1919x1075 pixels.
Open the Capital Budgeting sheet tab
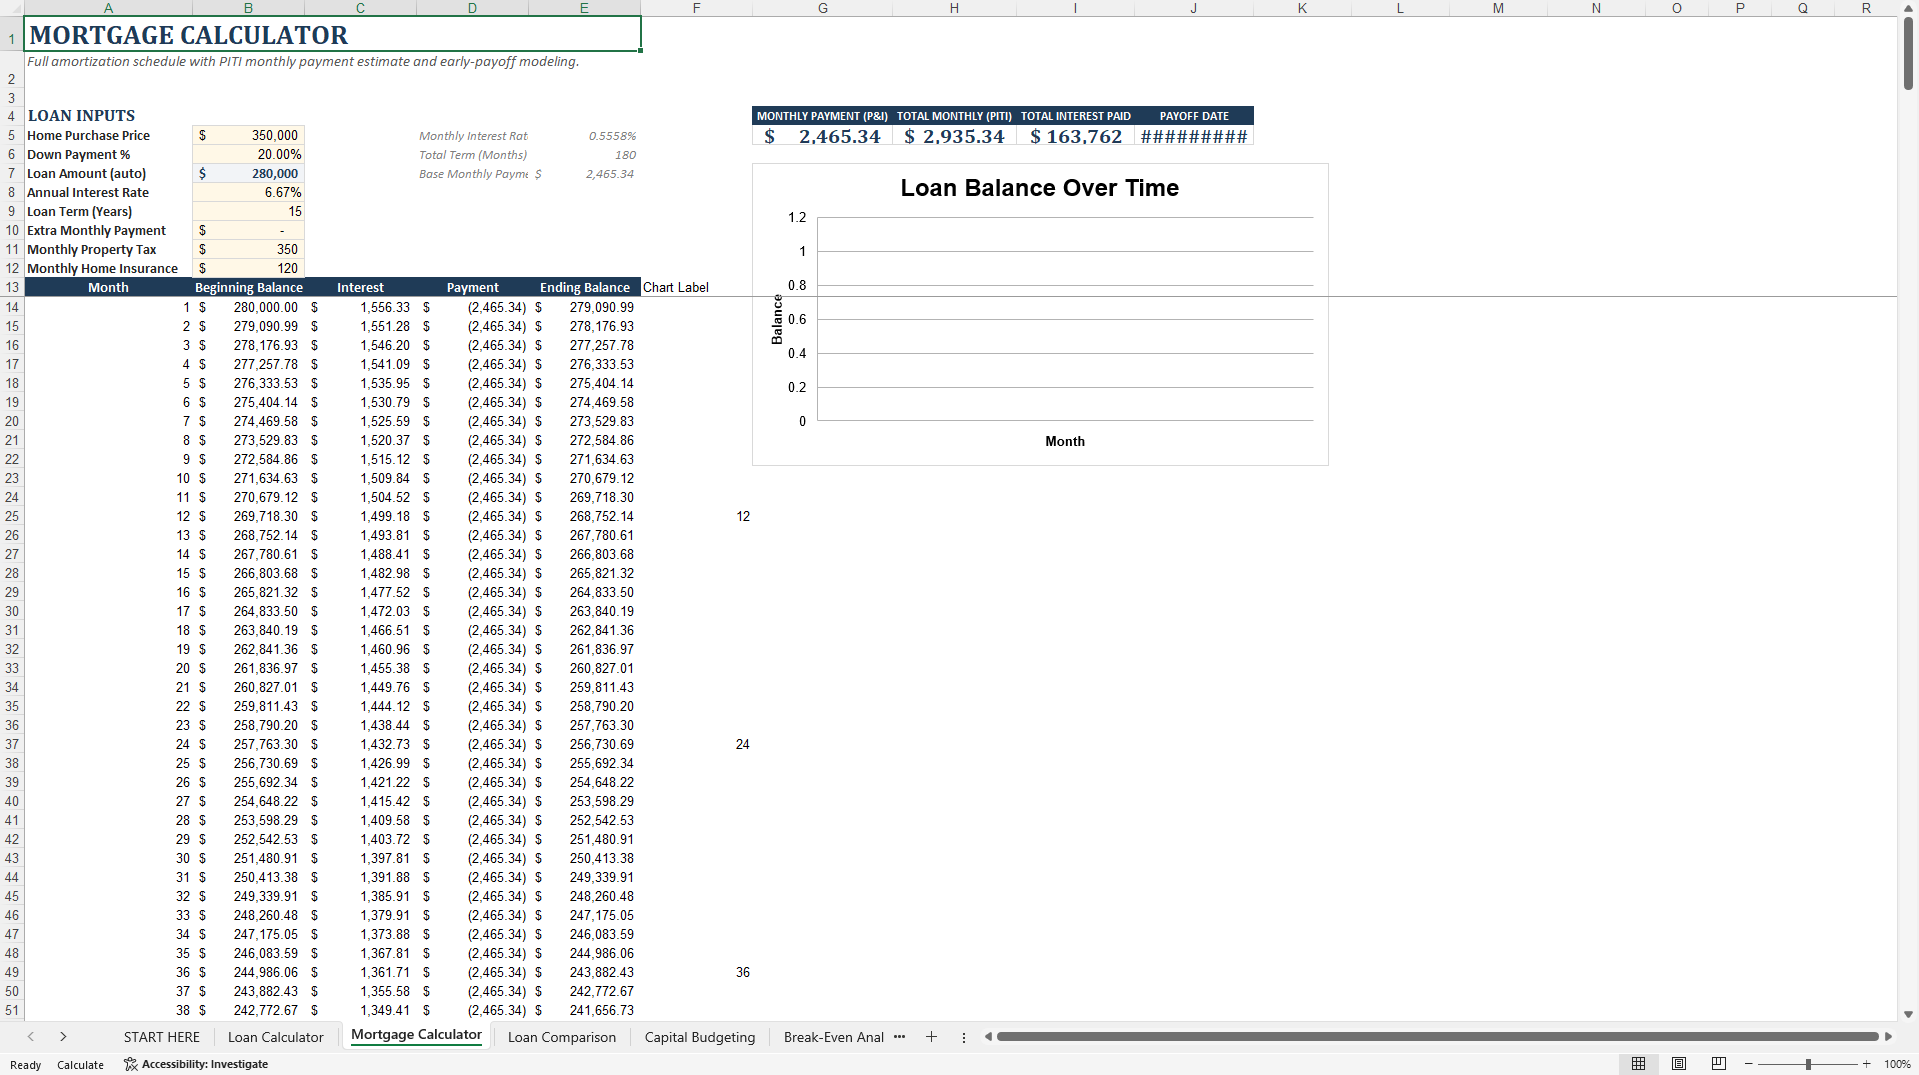tap(700, 1037)
